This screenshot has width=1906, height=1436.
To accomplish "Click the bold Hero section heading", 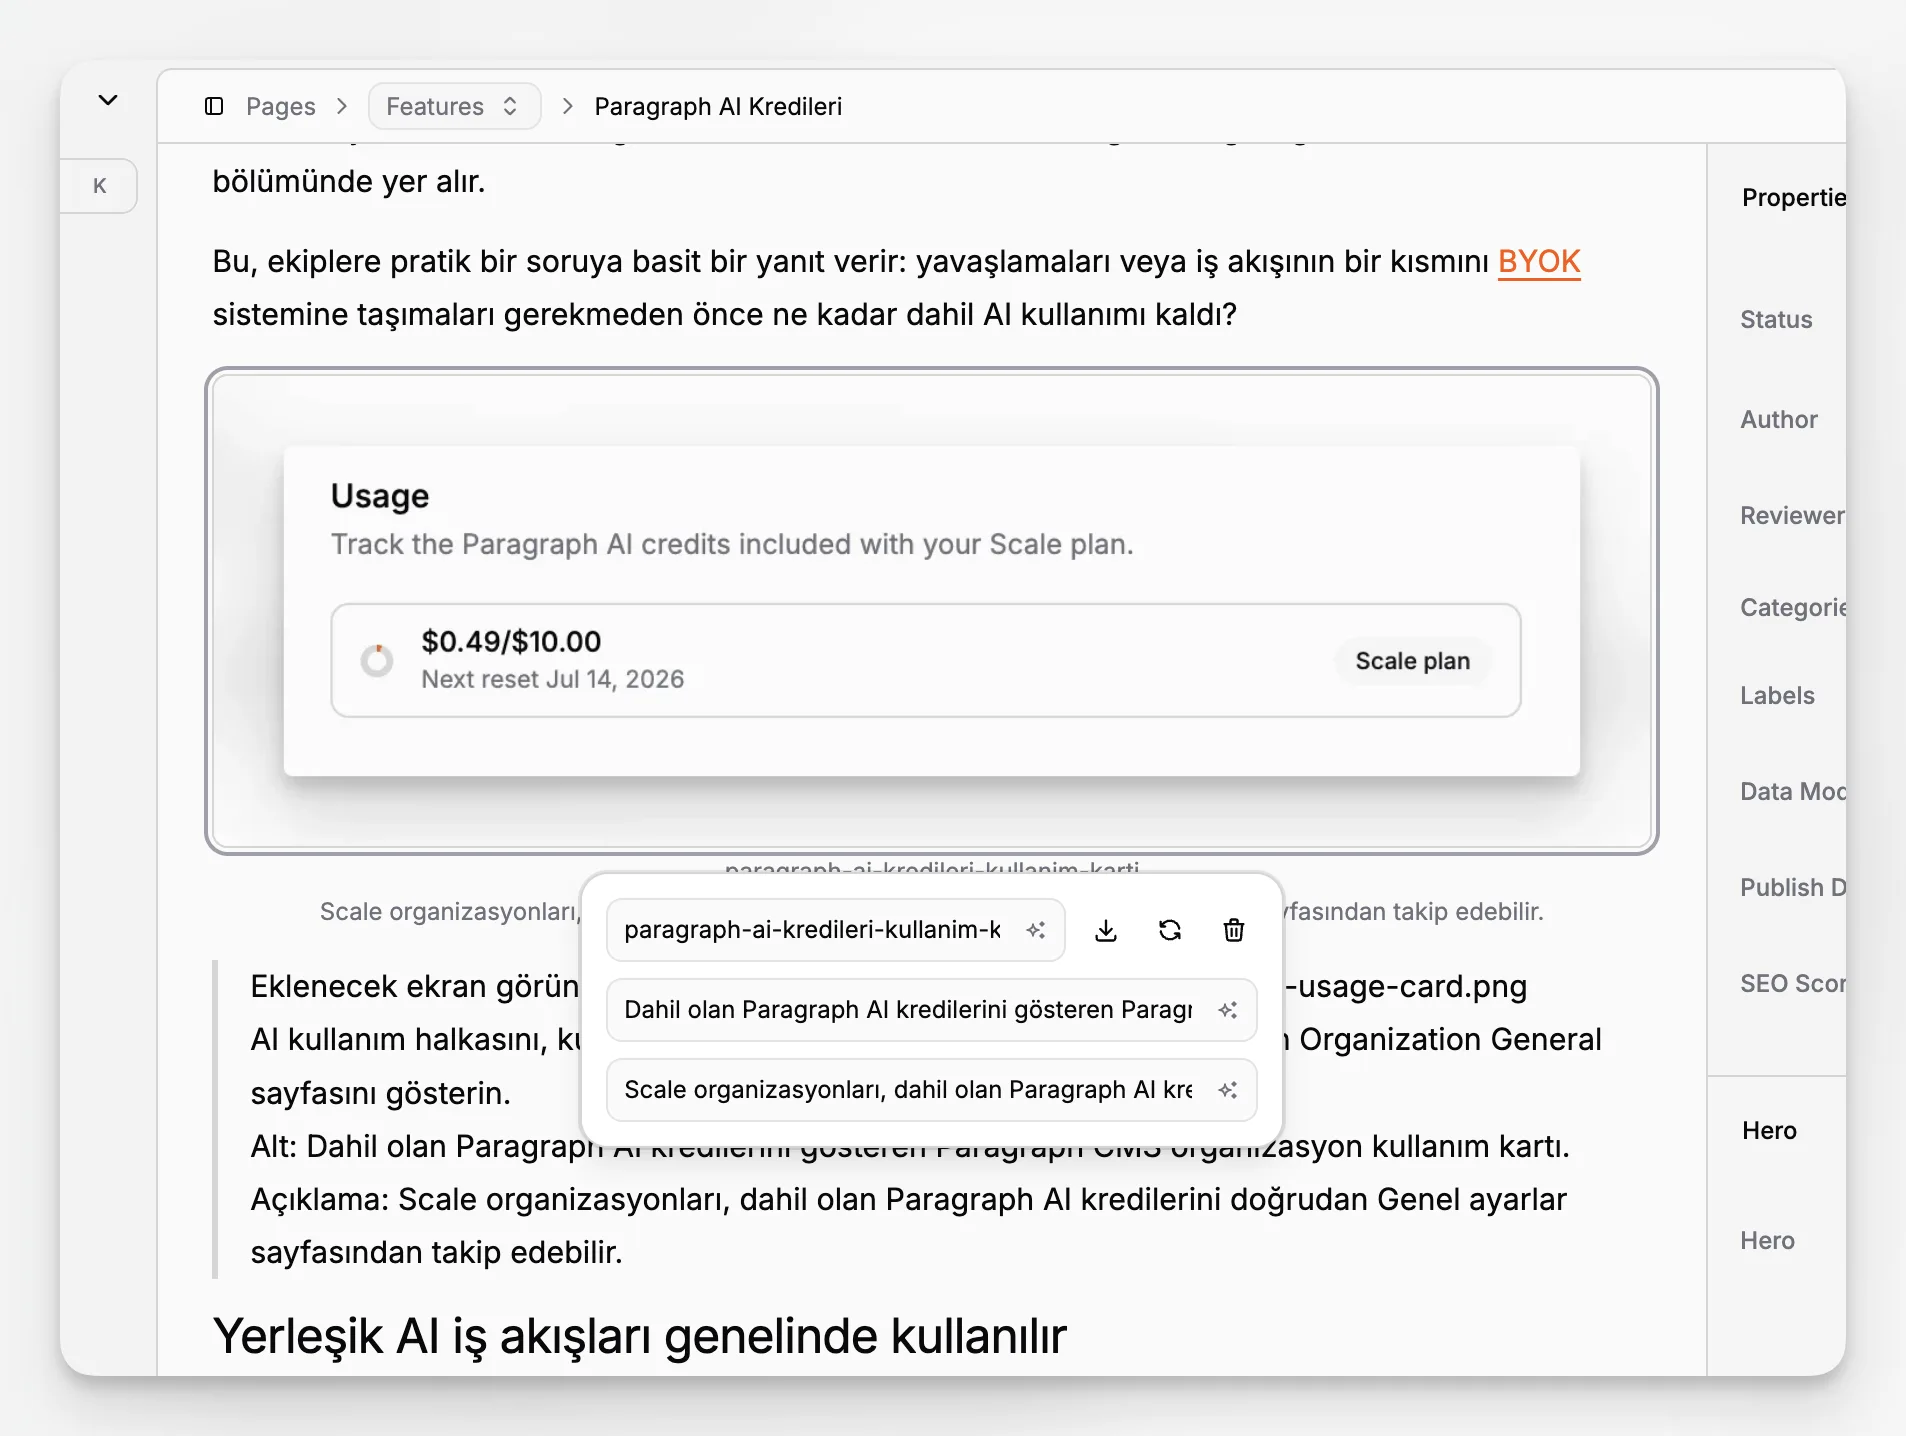I will [1769, 1131].
